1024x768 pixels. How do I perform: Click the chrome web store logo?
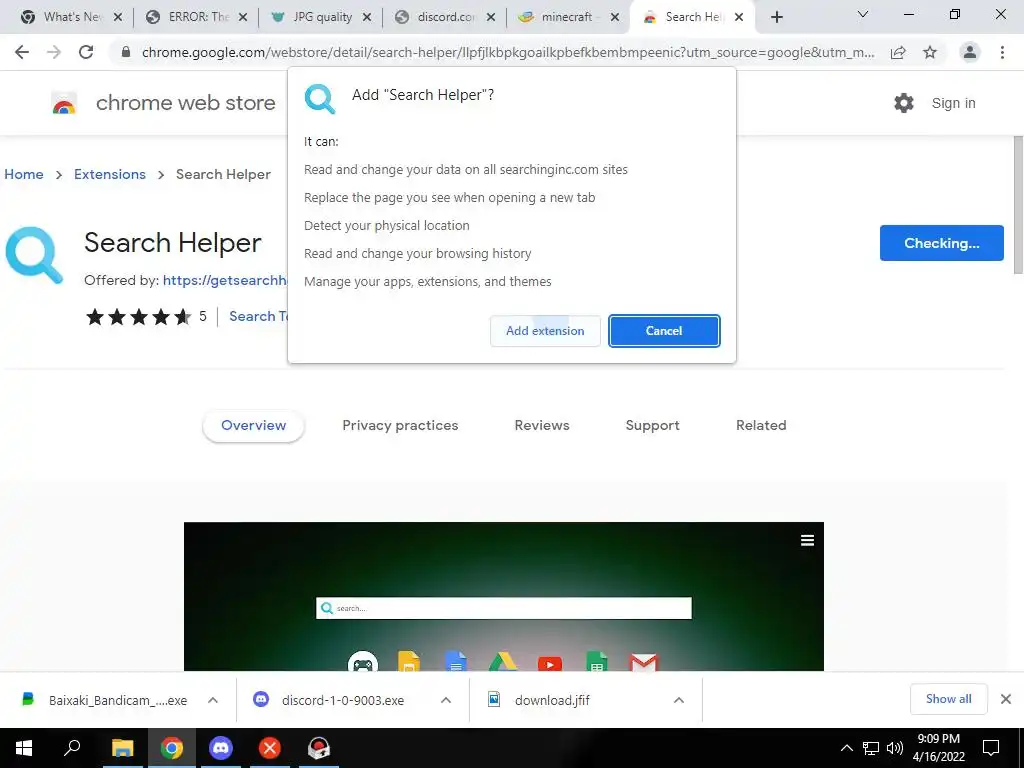tap(64, 103)
